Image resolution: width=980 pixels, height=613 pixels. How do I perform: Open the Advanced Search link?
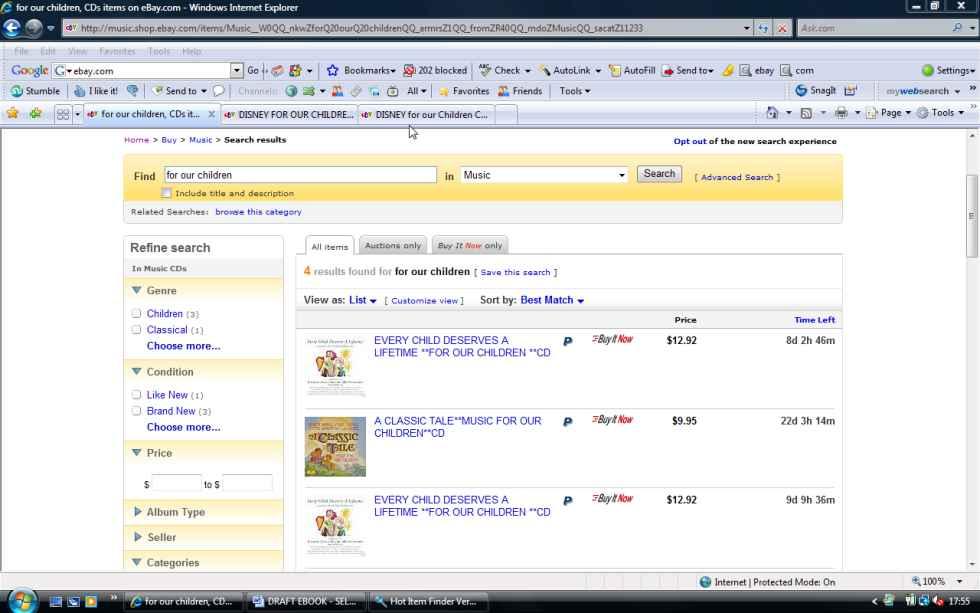click(x=737, y=177)
